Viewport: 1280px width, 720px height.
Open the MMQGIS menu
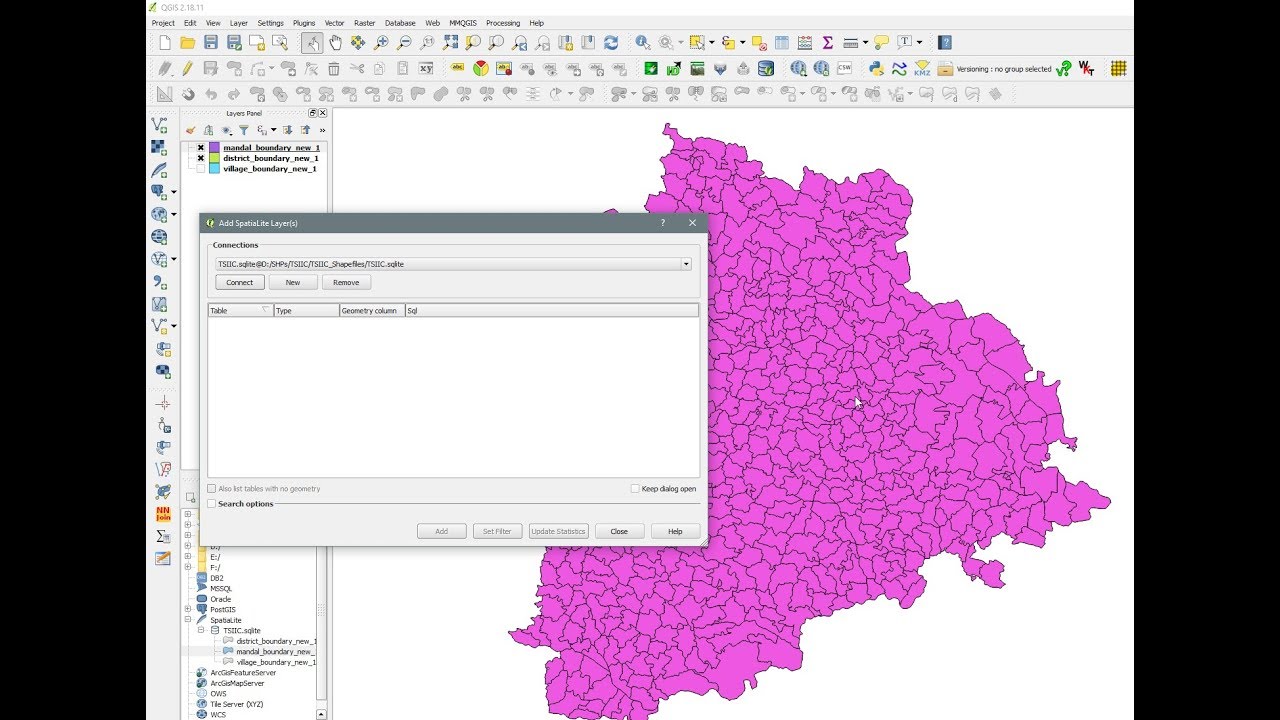[463, 22]
